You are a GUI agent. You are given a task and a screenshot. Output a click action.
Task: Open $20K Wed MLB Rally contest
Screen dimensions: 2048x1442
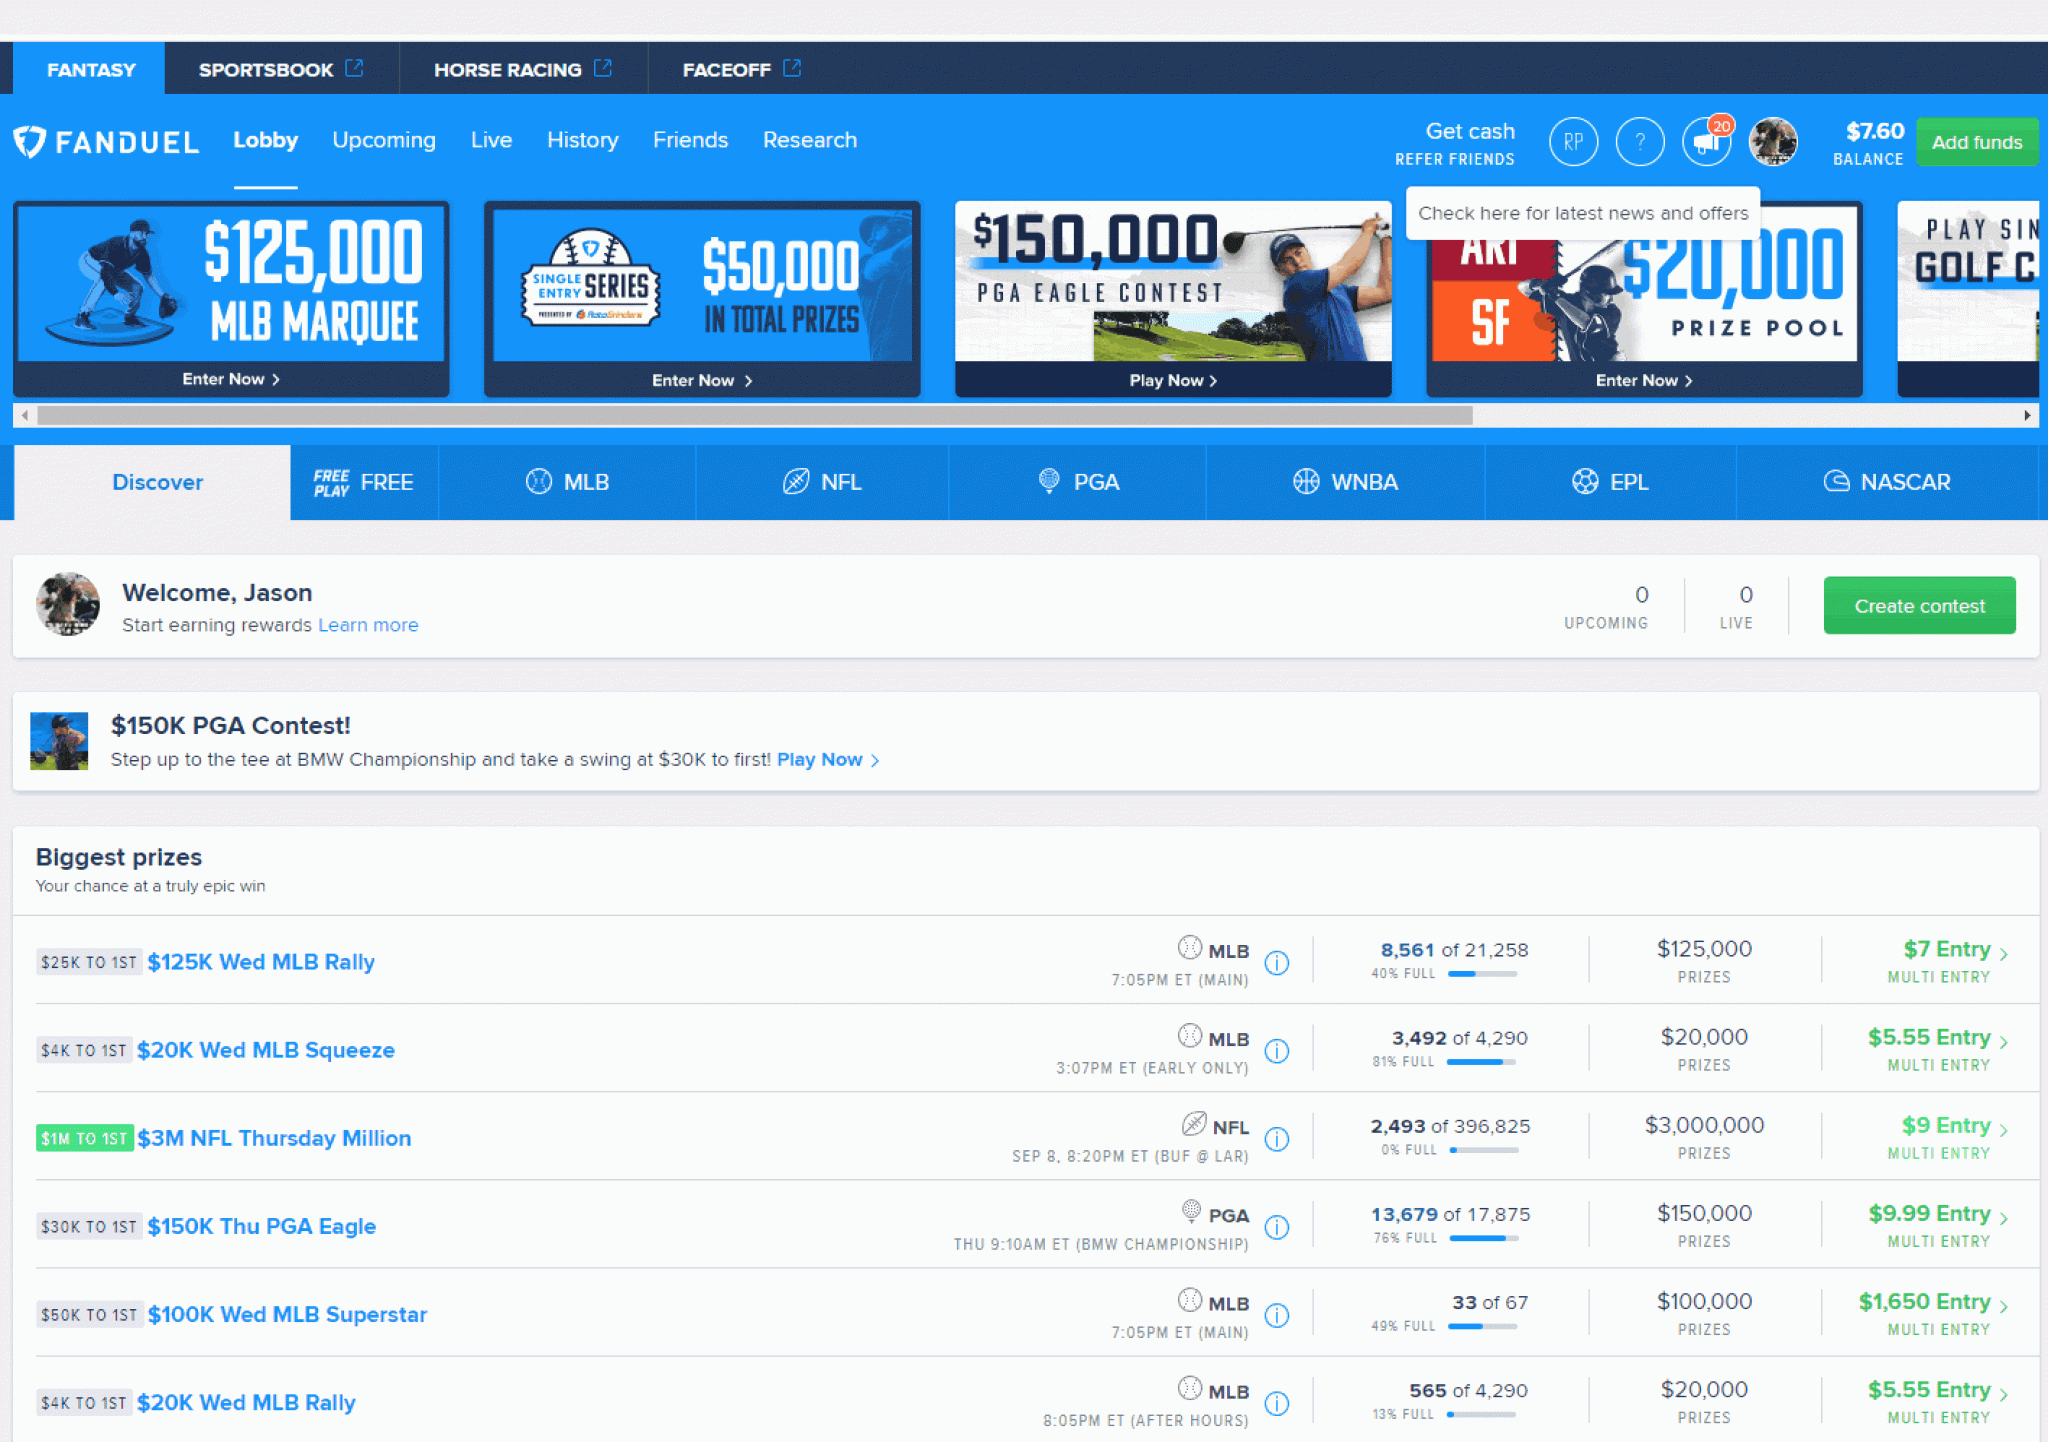pos(246,1402)
